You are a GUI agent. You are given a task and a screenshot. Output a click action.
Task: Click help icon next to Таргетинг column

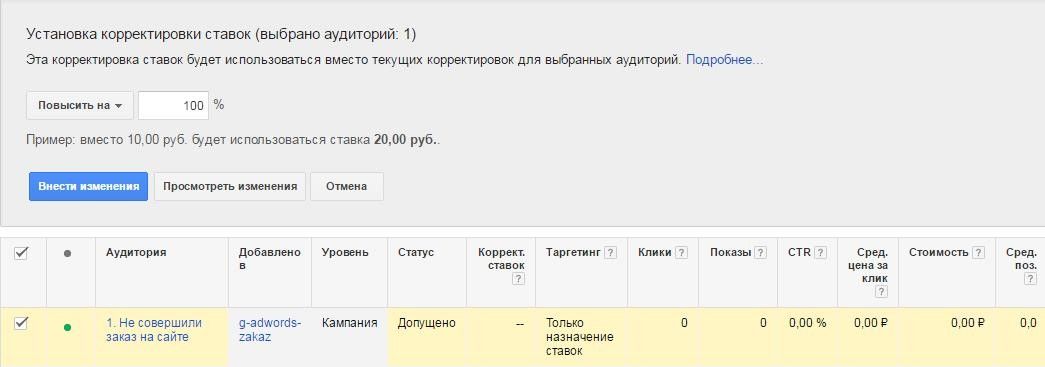(610, 252)
